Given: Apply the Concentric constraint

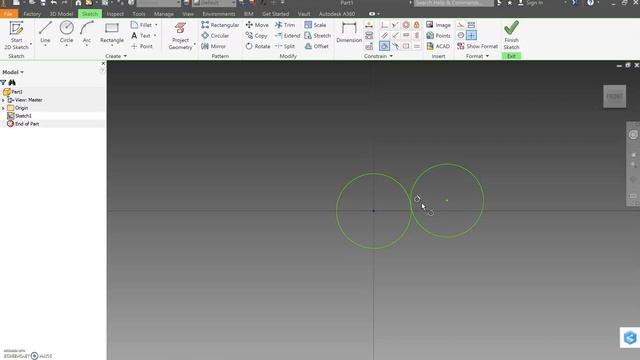Looking at the screenshot, I should [x=406, y=25].
